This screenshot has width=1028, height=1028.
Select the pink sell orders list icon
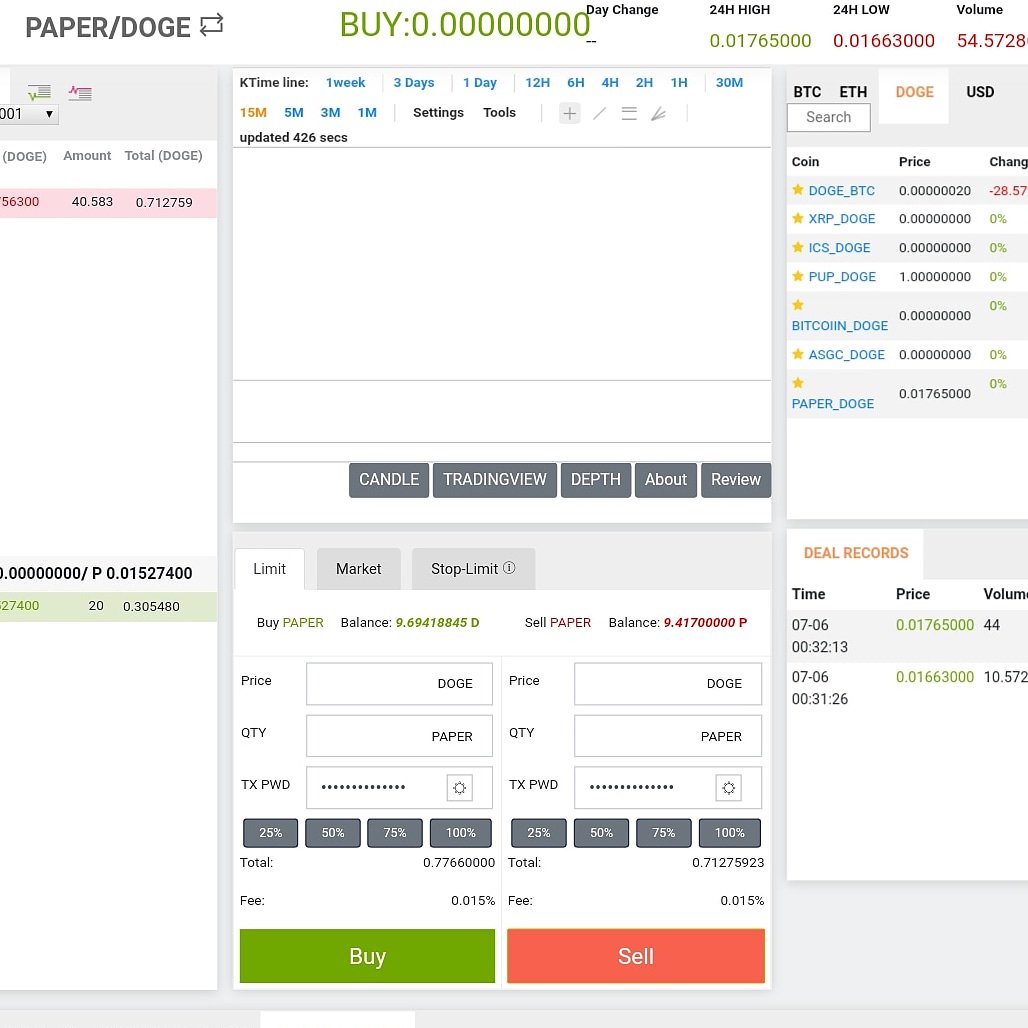tap(79, 92)
